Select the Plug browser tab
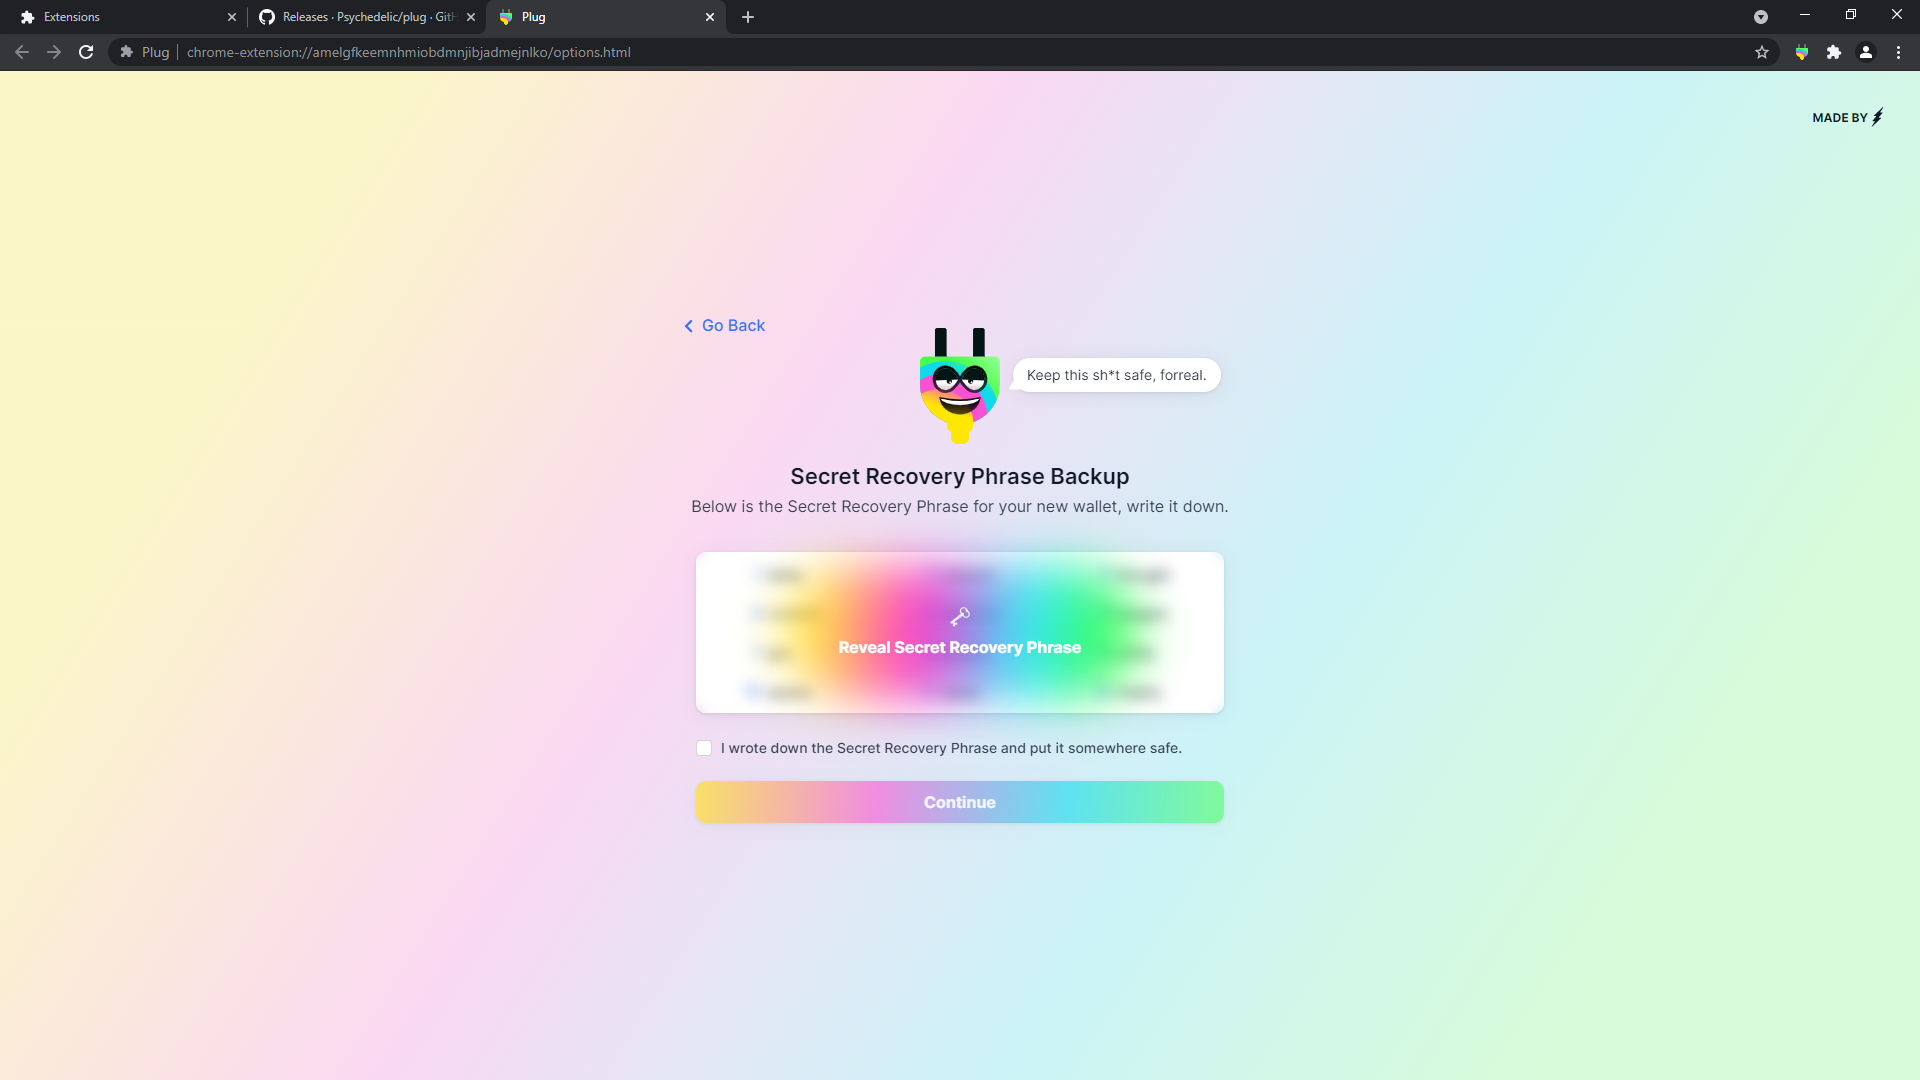 (x=604, y=17)
